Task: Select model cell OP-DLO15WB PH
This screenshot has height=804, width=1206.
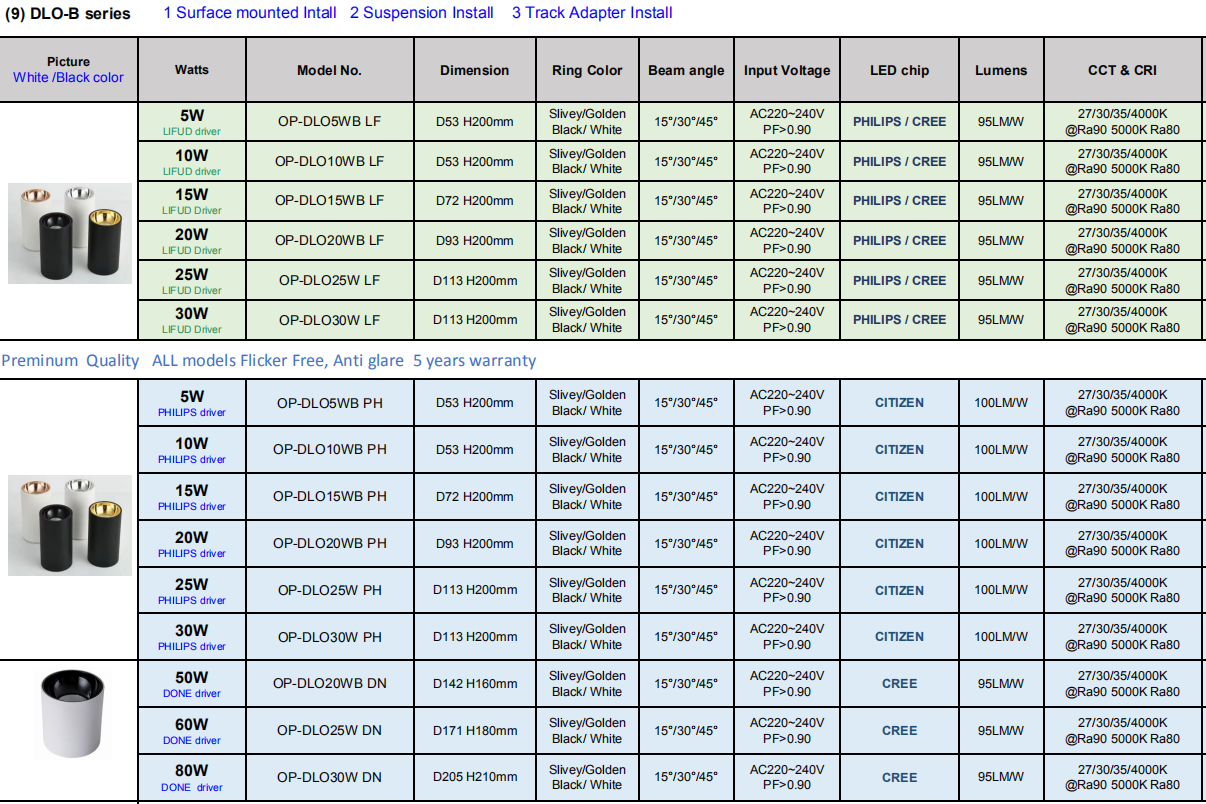Action: pos(330,497)
